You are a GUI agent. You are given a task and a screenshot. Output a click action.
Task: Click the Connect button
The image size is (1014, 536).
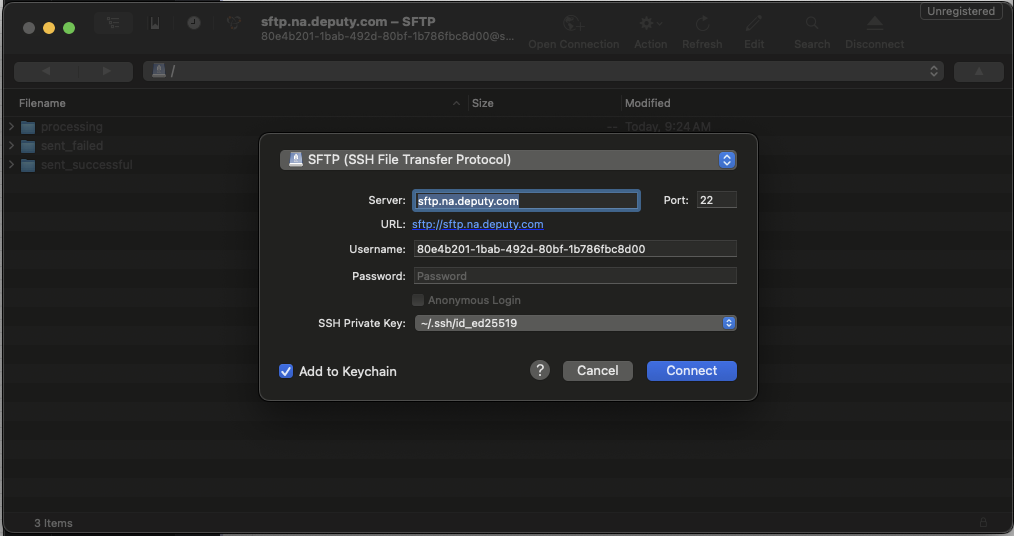691,370
